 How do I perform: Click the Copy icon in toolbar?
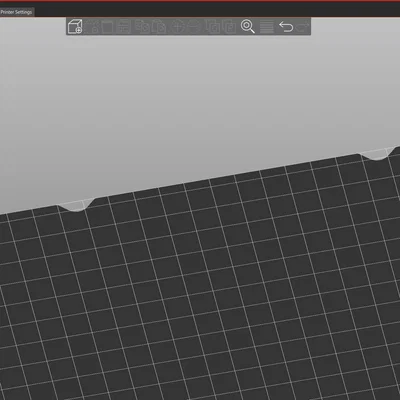143,26
